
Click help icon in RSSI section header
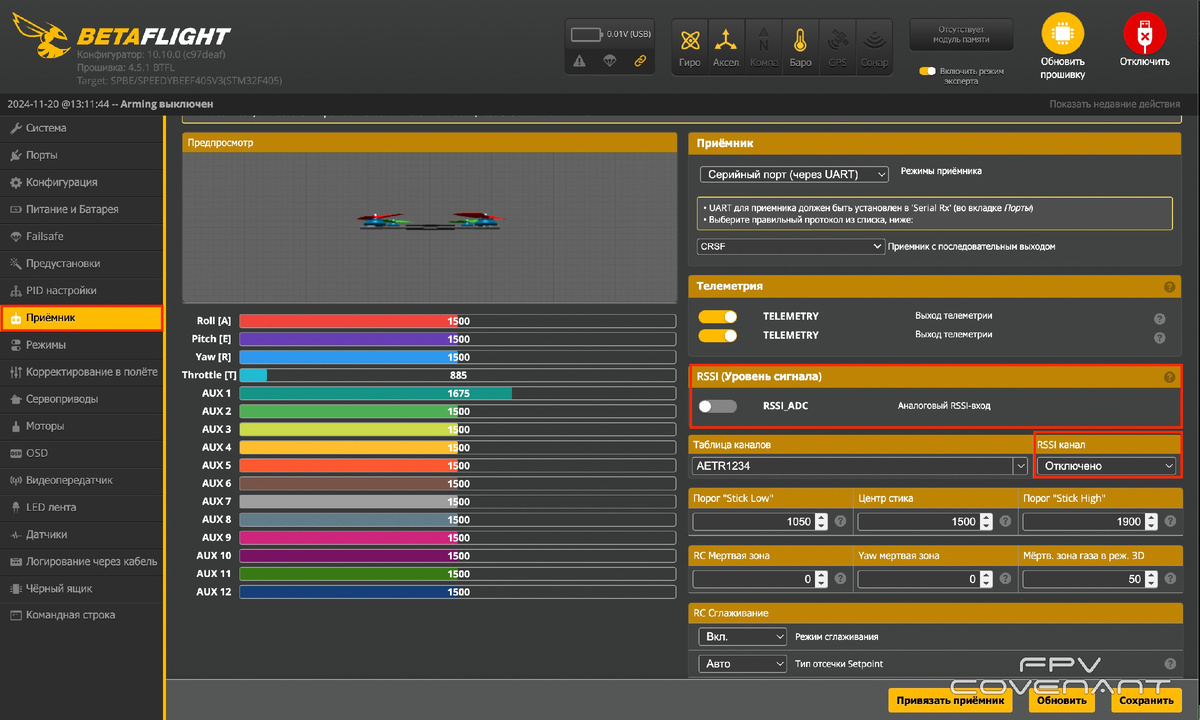pyautogui.click(x=1169, y=378)
